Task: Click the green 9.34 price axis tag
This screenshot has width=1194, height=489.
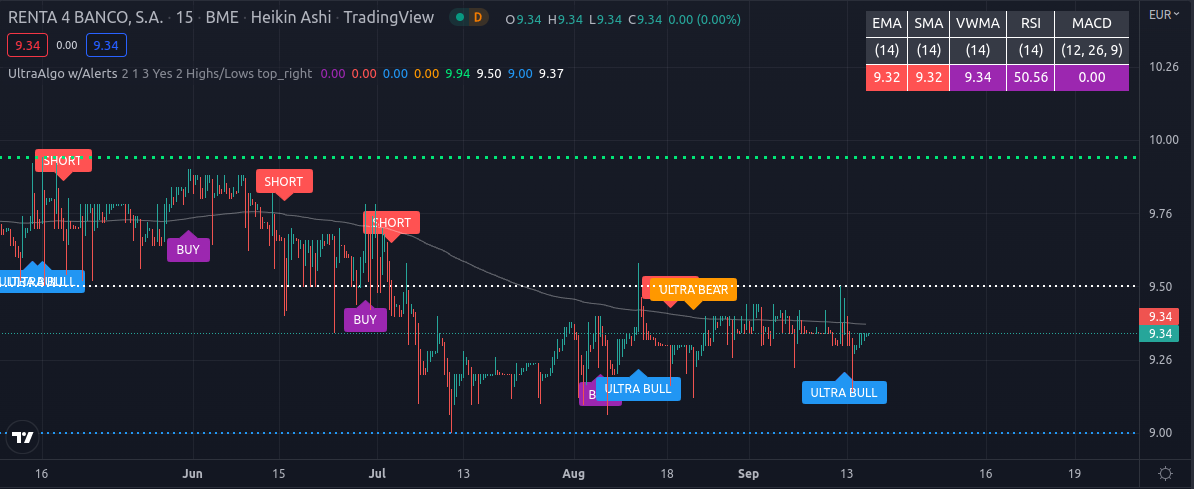Action: click(1159, 334)
